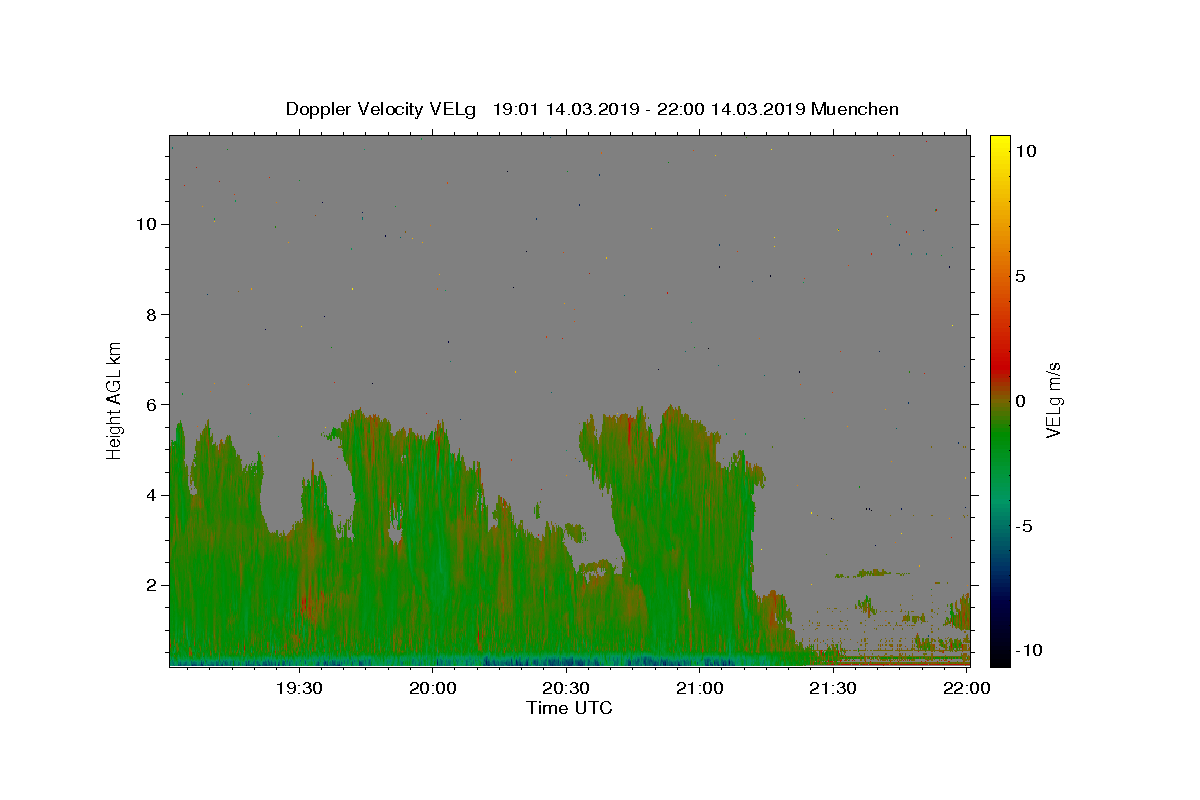This screenshot has width=1200, height=800.
Task: Click the "VELg m/s" colorbar label
Action: 1053,399
